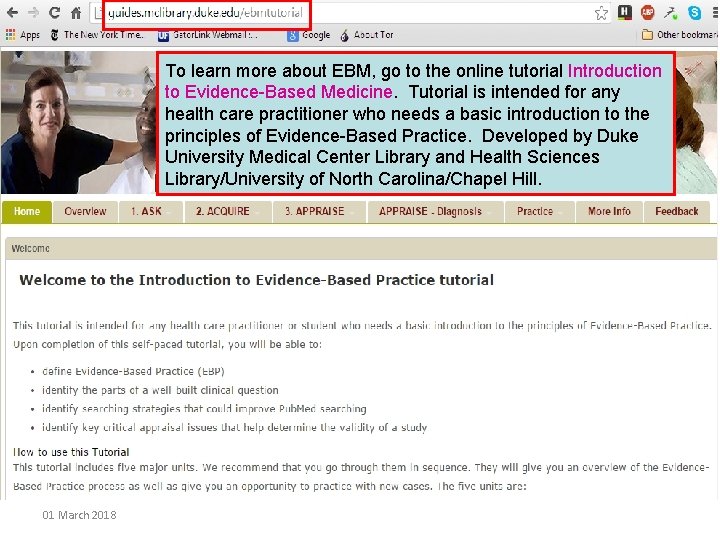Click the 'Welcome to the Introduction to Evidence-Based Practice tutorial' heading
The width and height of the screenshot is (720, 540).
pyautogui.click(x=257, y=280)
